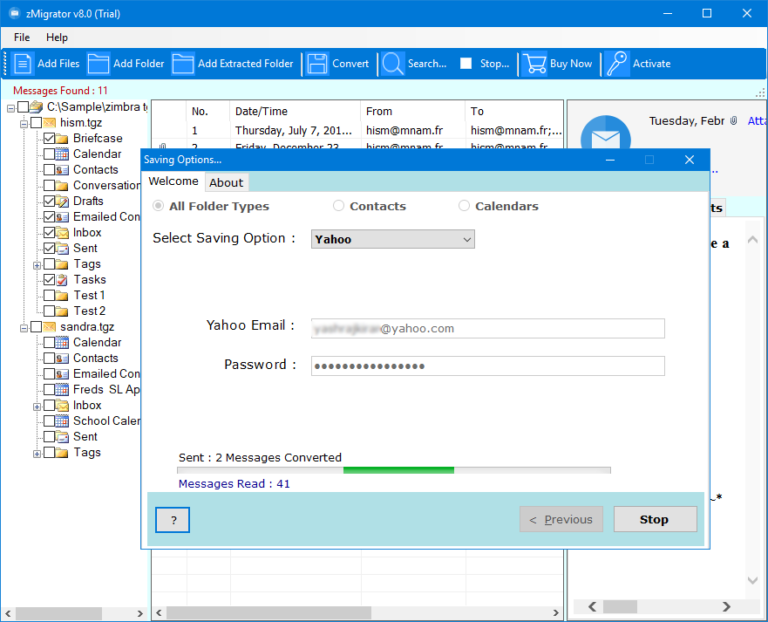Screen dimensions: 768x622
Task: Switch to the About tab
Action: click(226, 183)
